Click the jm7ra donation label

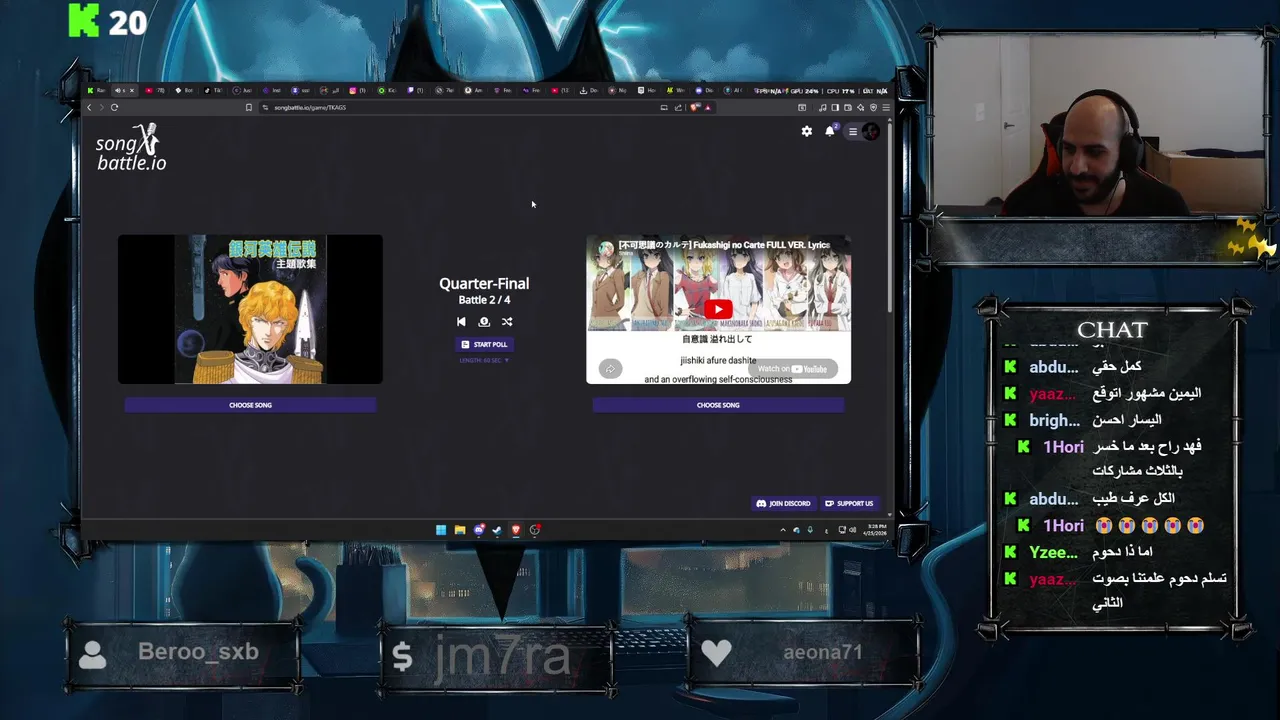click(503, 655)
